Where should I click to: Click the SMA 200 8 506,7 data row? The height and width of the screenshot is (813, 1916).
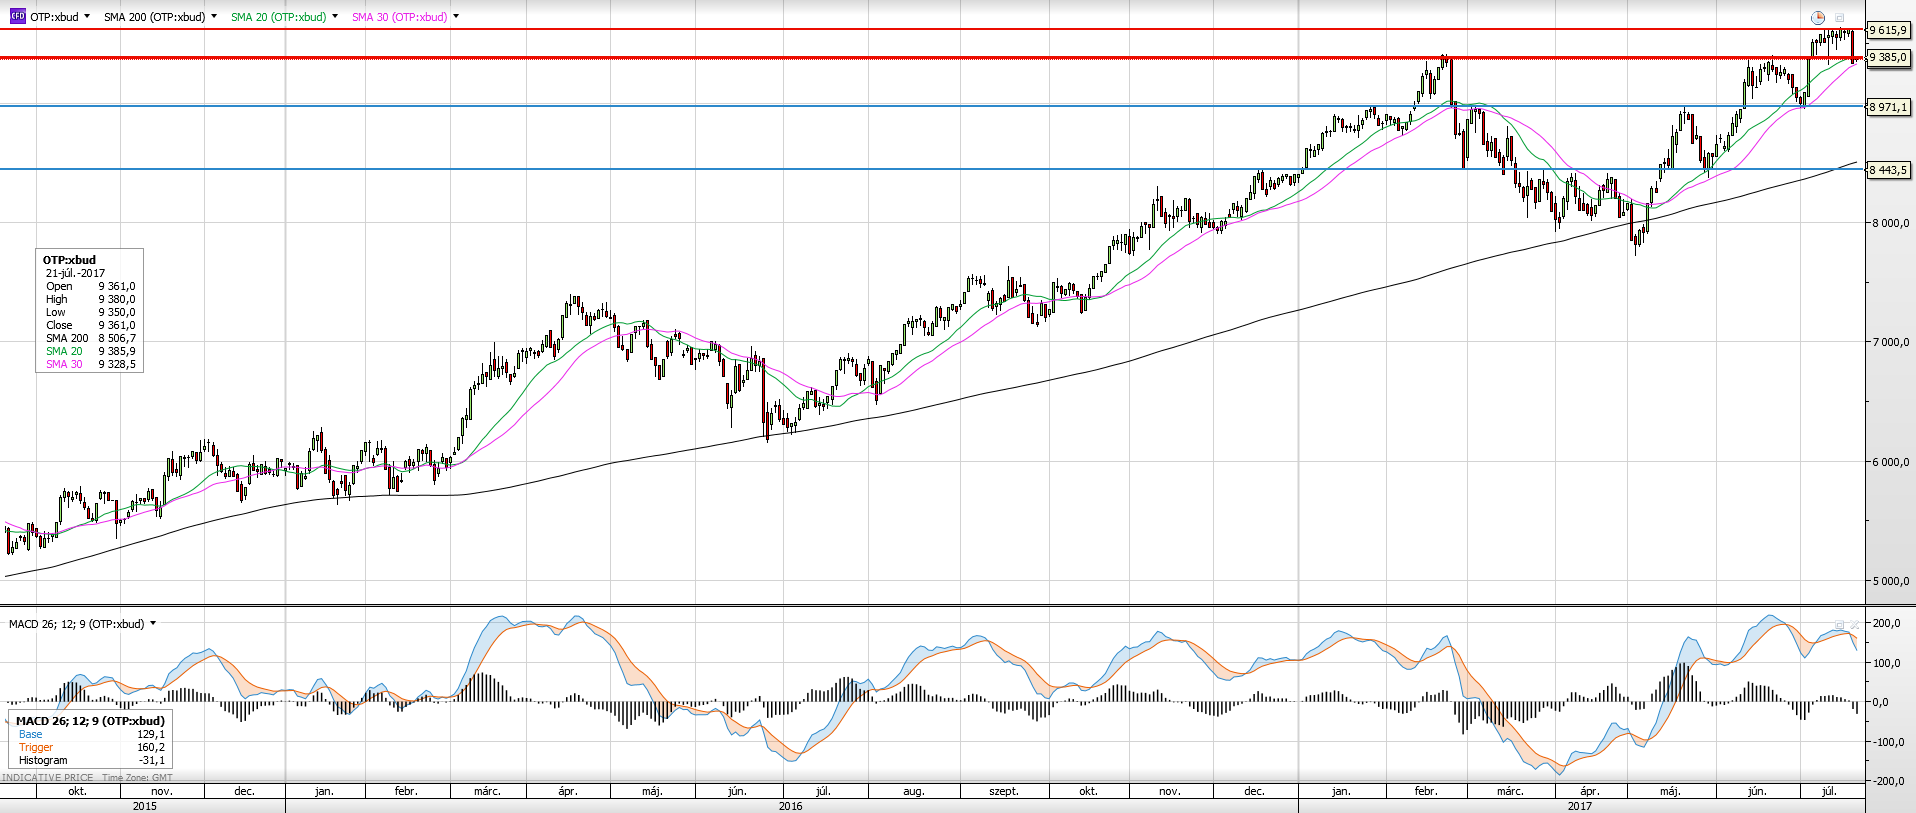pos(90,338)
